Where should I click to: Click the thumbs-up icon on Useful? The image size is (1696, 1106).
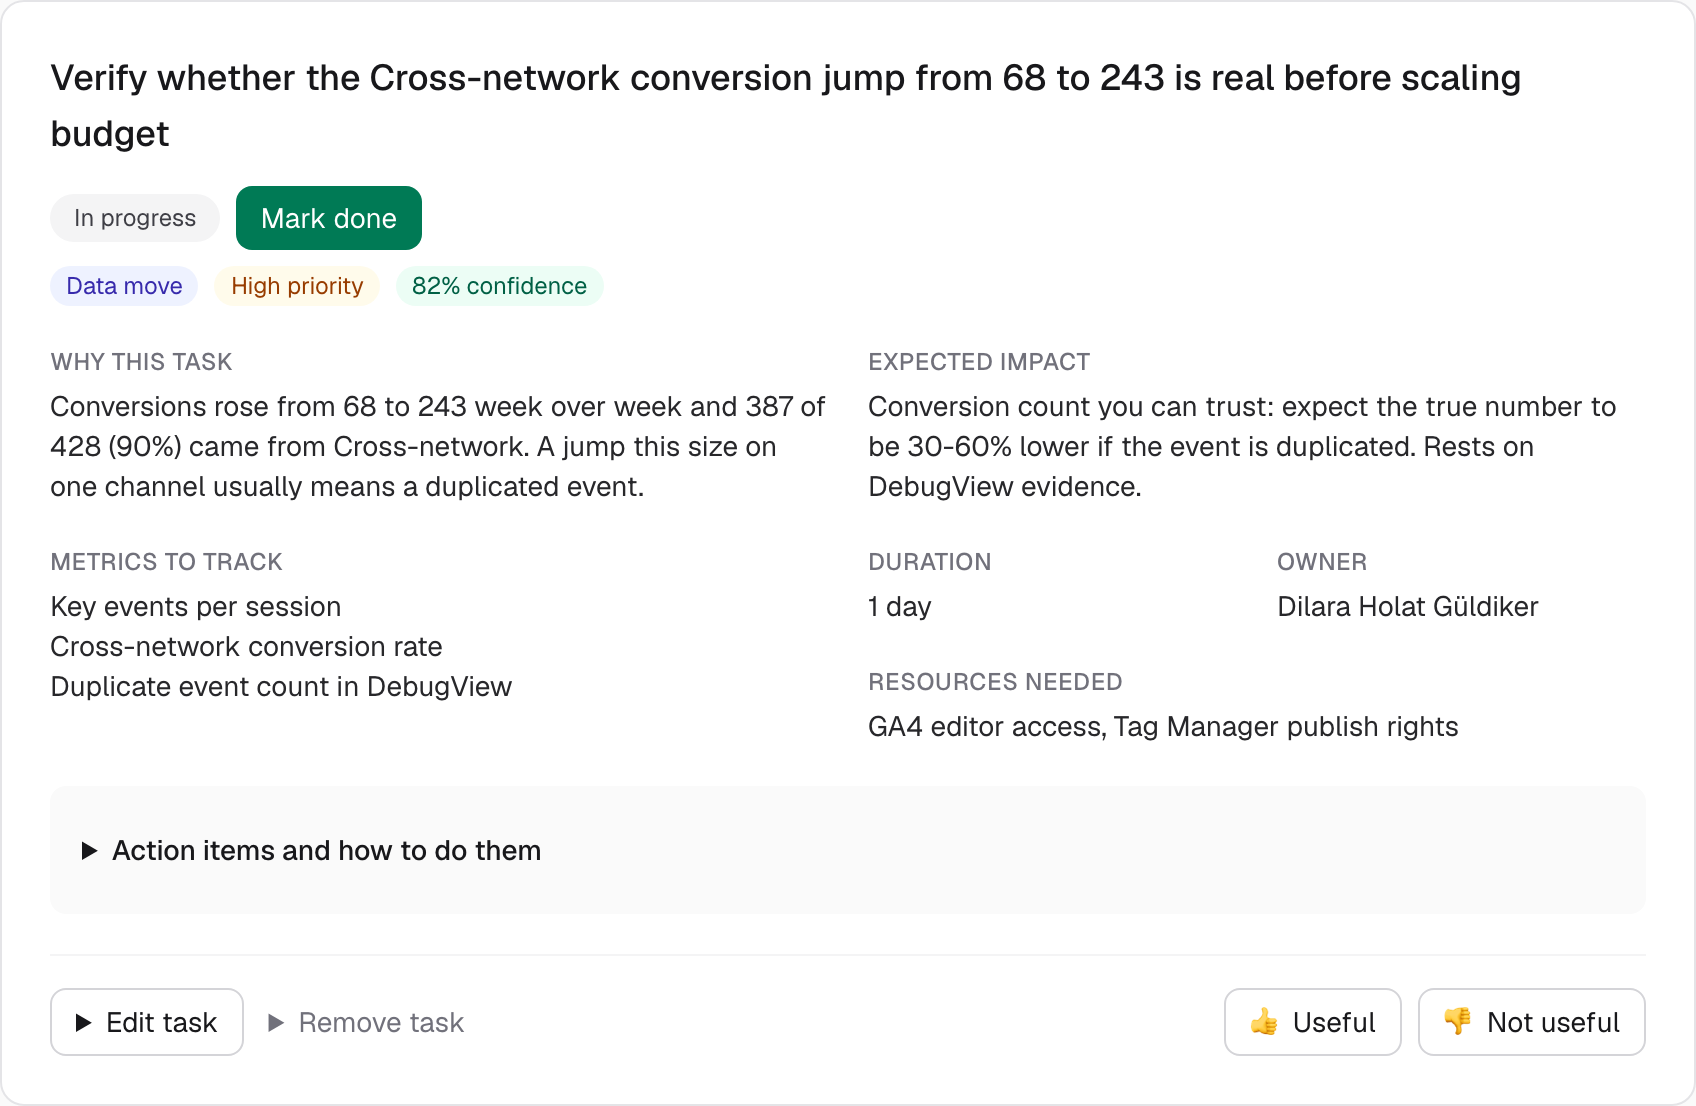tap(1264, 1022)
